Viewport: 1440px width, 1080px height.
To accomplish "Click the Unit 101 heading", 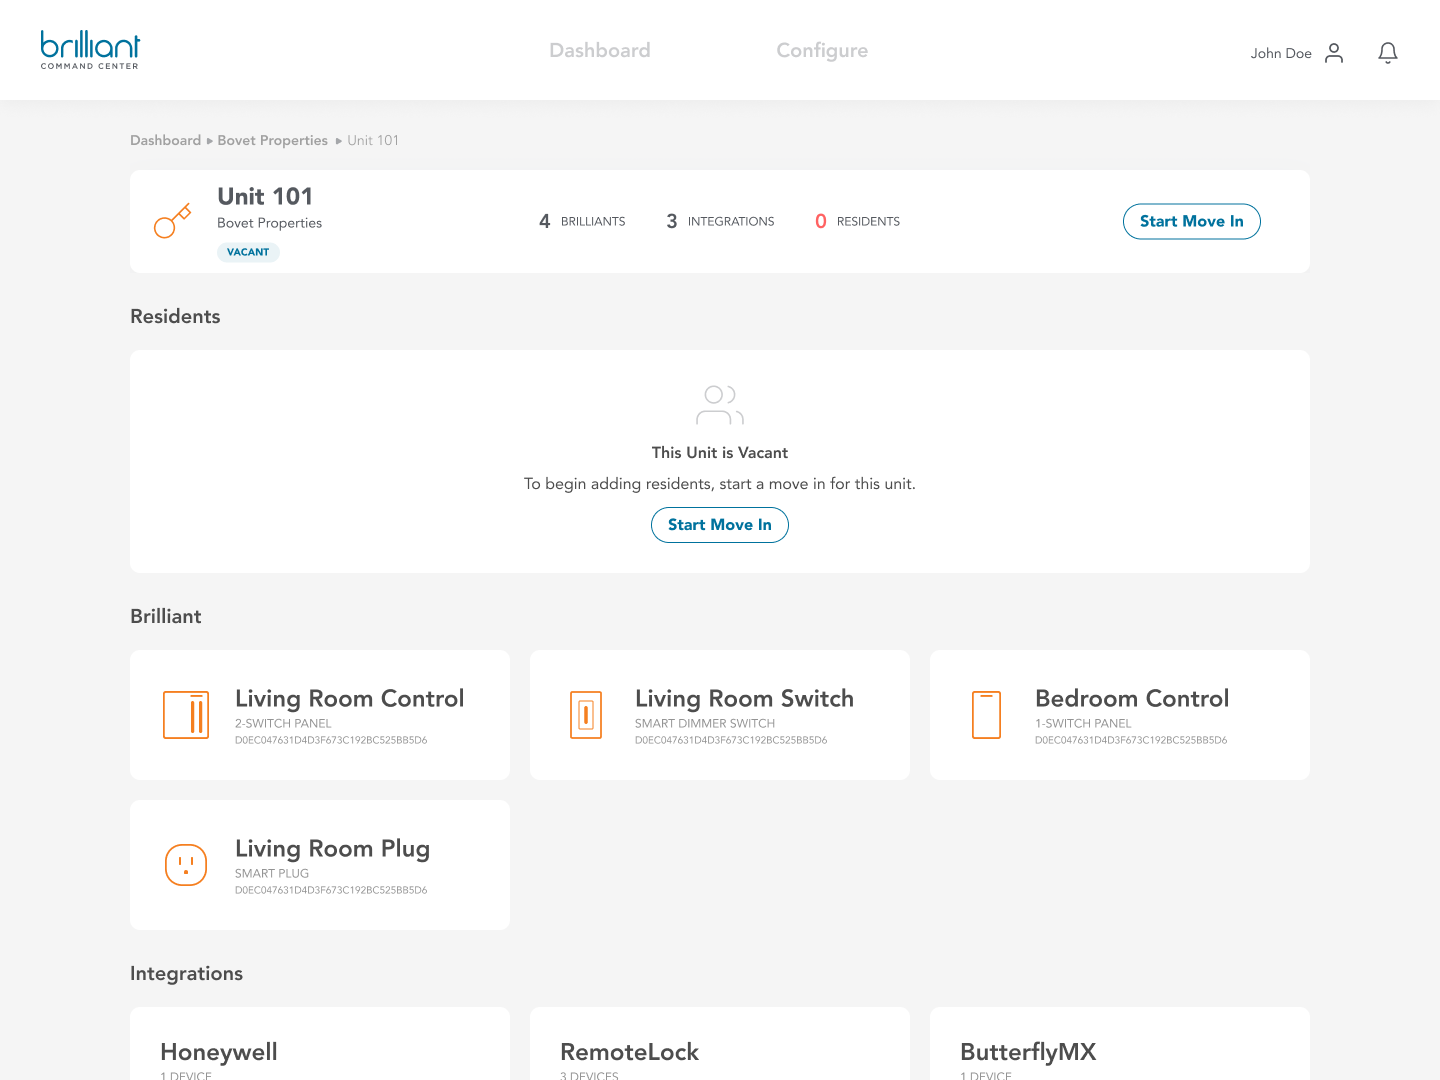I will click(265, 196).
